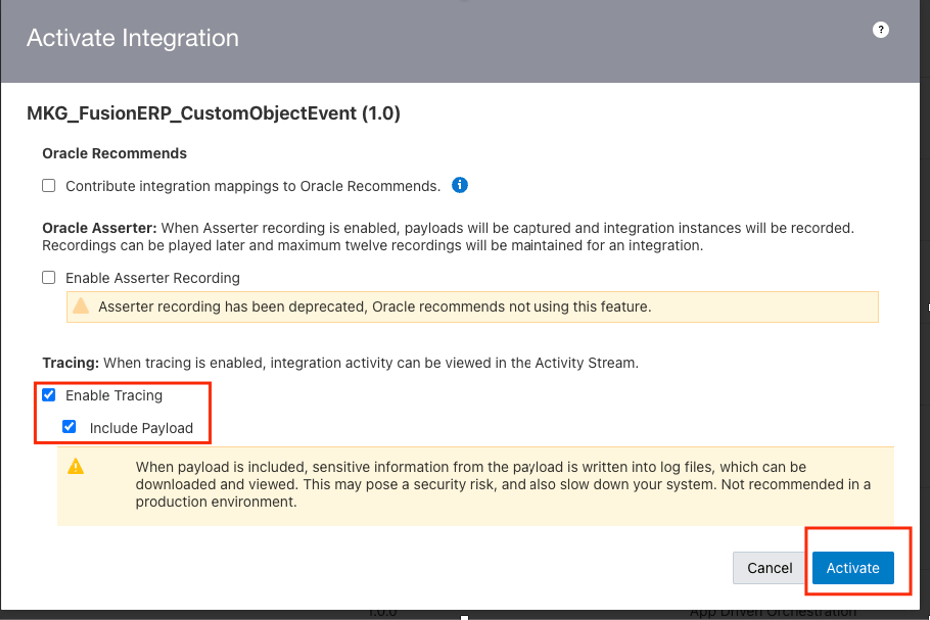Click the Enable Tracing label text

[114, 396]
